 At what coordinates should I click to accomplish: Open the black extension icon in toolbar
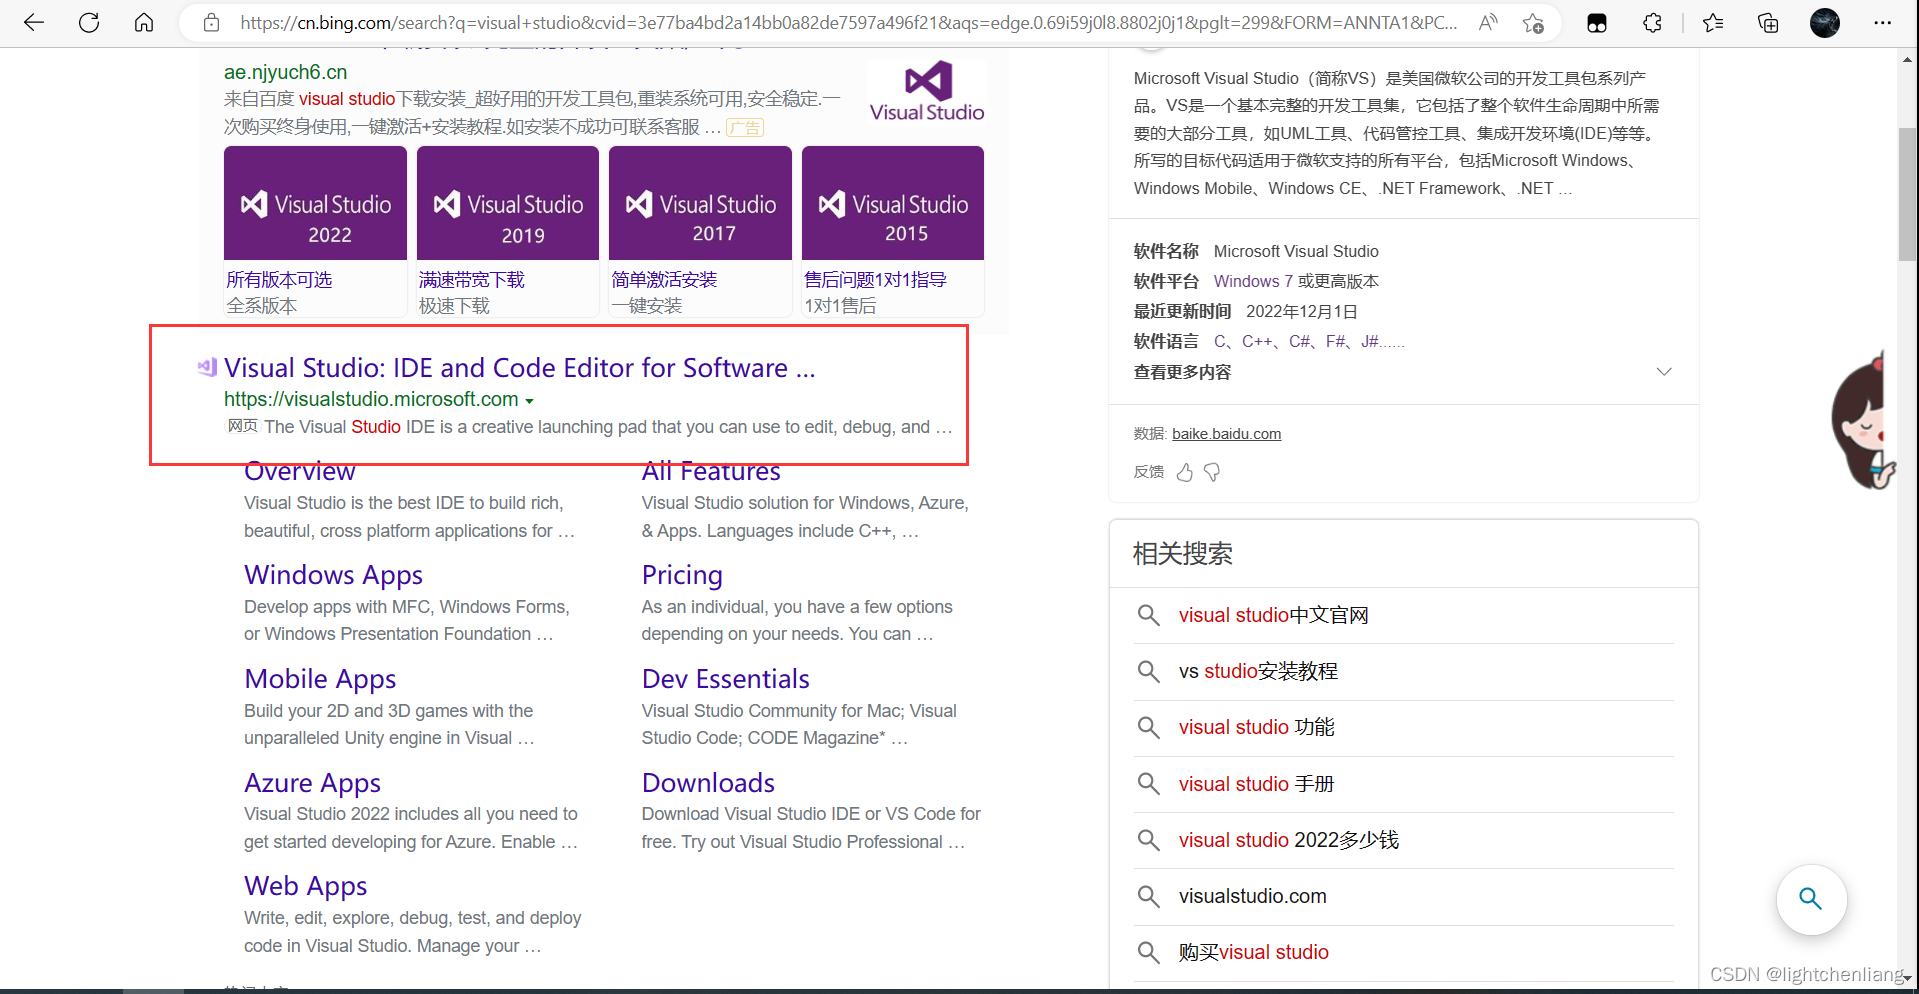point(1597,23)
